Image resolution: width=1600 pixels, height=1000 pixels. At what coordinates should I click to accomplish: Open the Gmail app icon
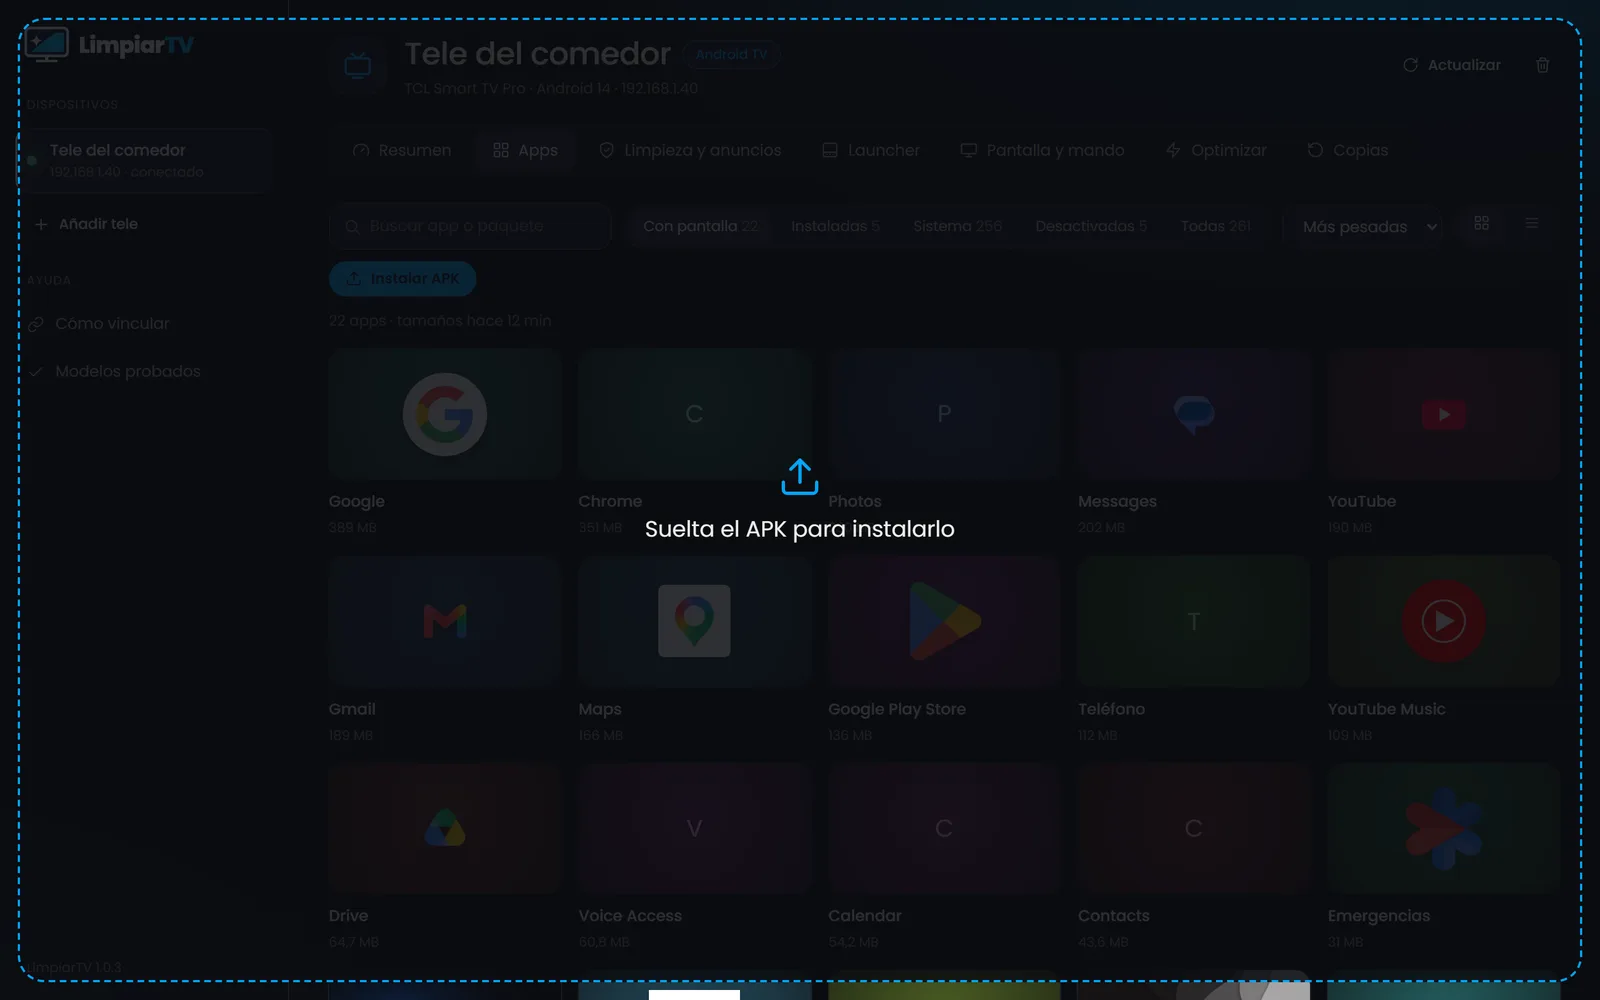(x=445, y=621)
